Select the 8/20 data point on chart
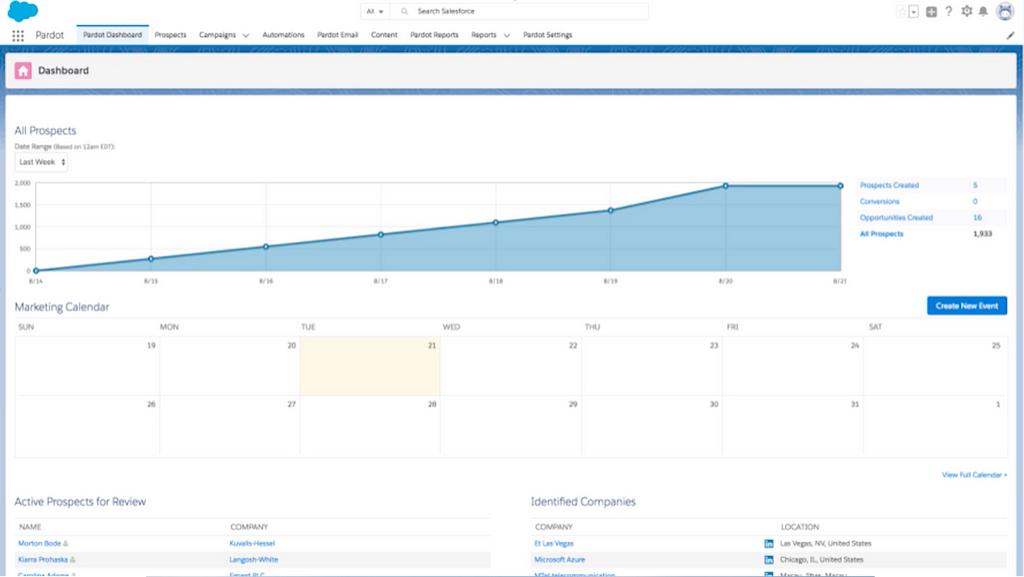1024x577 pixels. (725, 186)
